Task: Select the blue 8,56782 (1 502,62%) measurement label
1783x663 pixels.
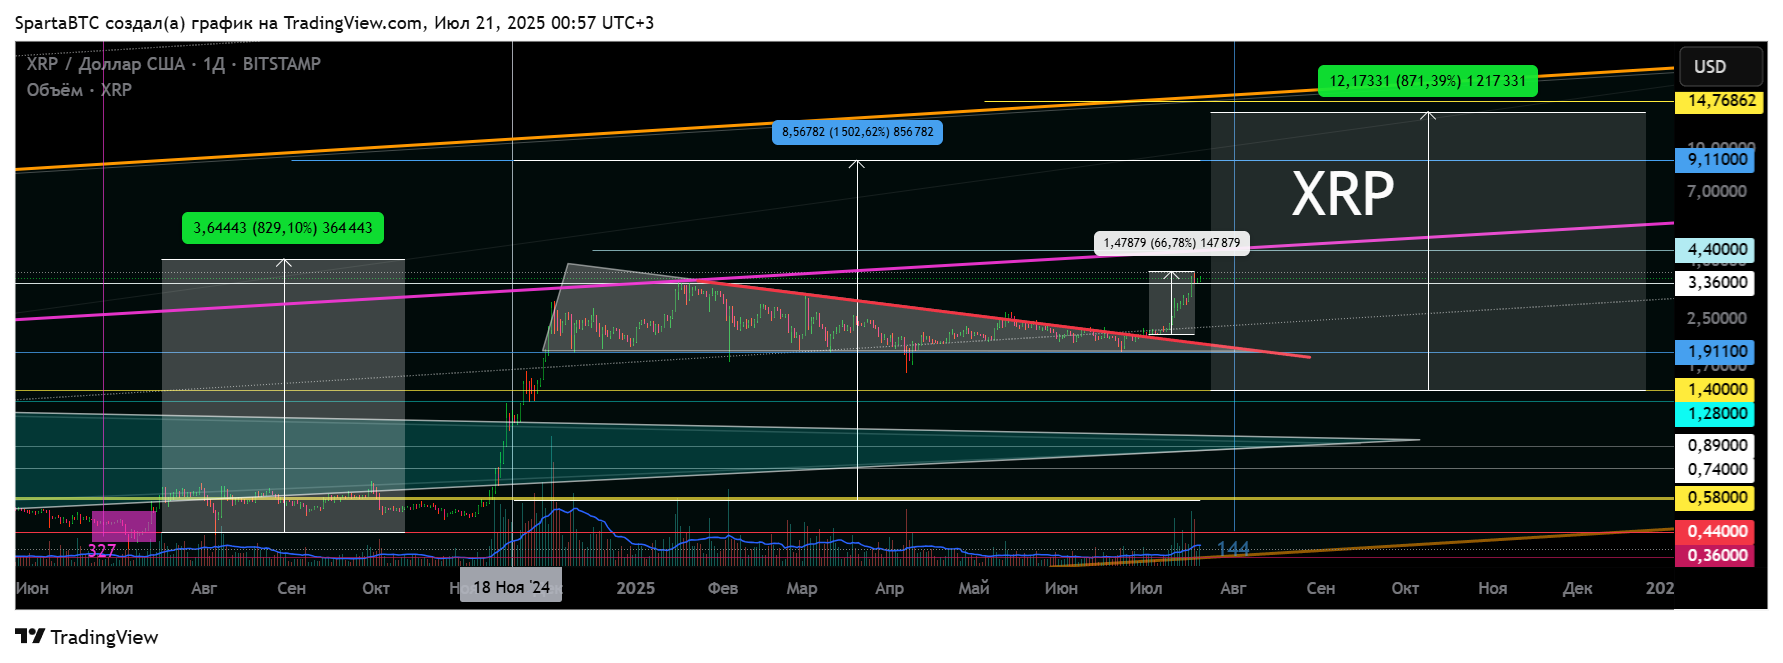Action: tap(857, 132)
